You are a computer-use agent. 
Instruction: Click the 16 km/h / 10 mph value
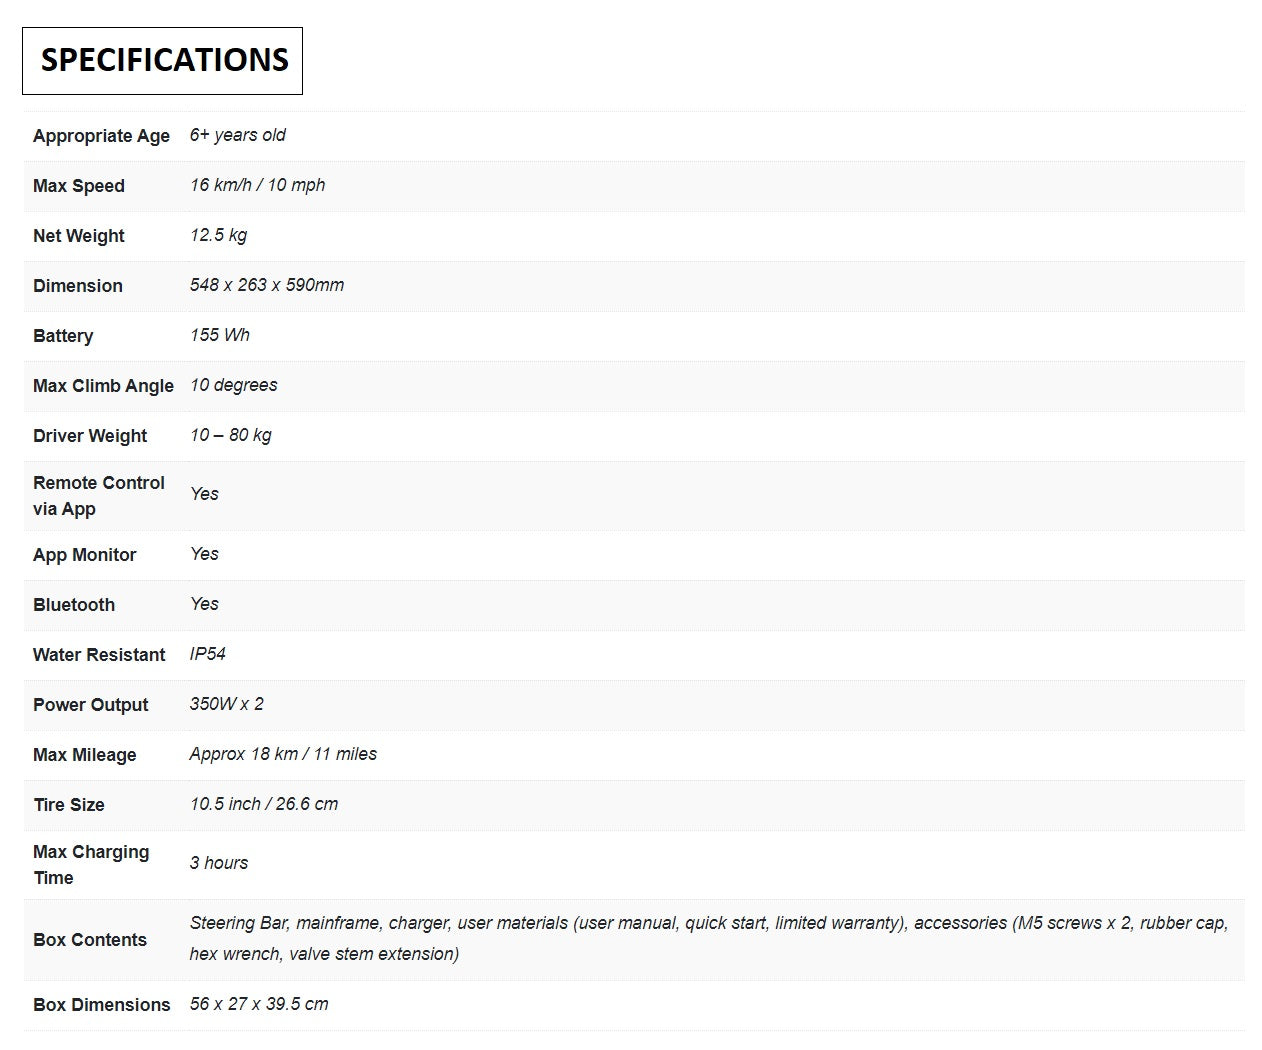point(257,185)
